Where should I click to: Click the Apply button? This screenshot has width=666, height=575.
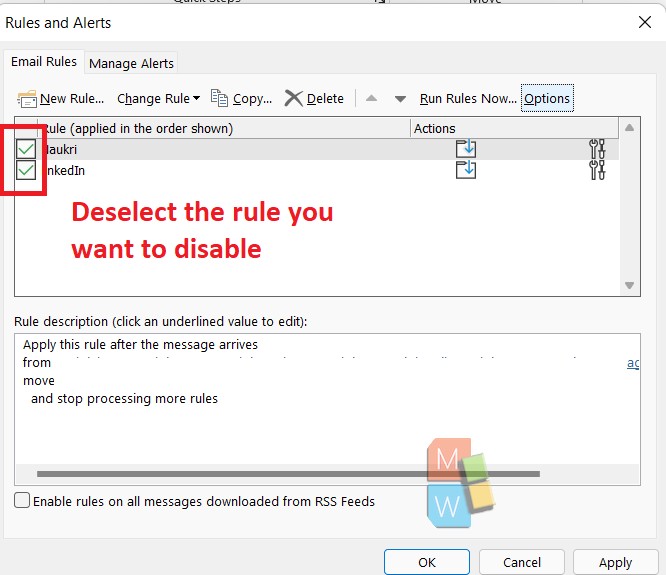click(x=615, y=562)
